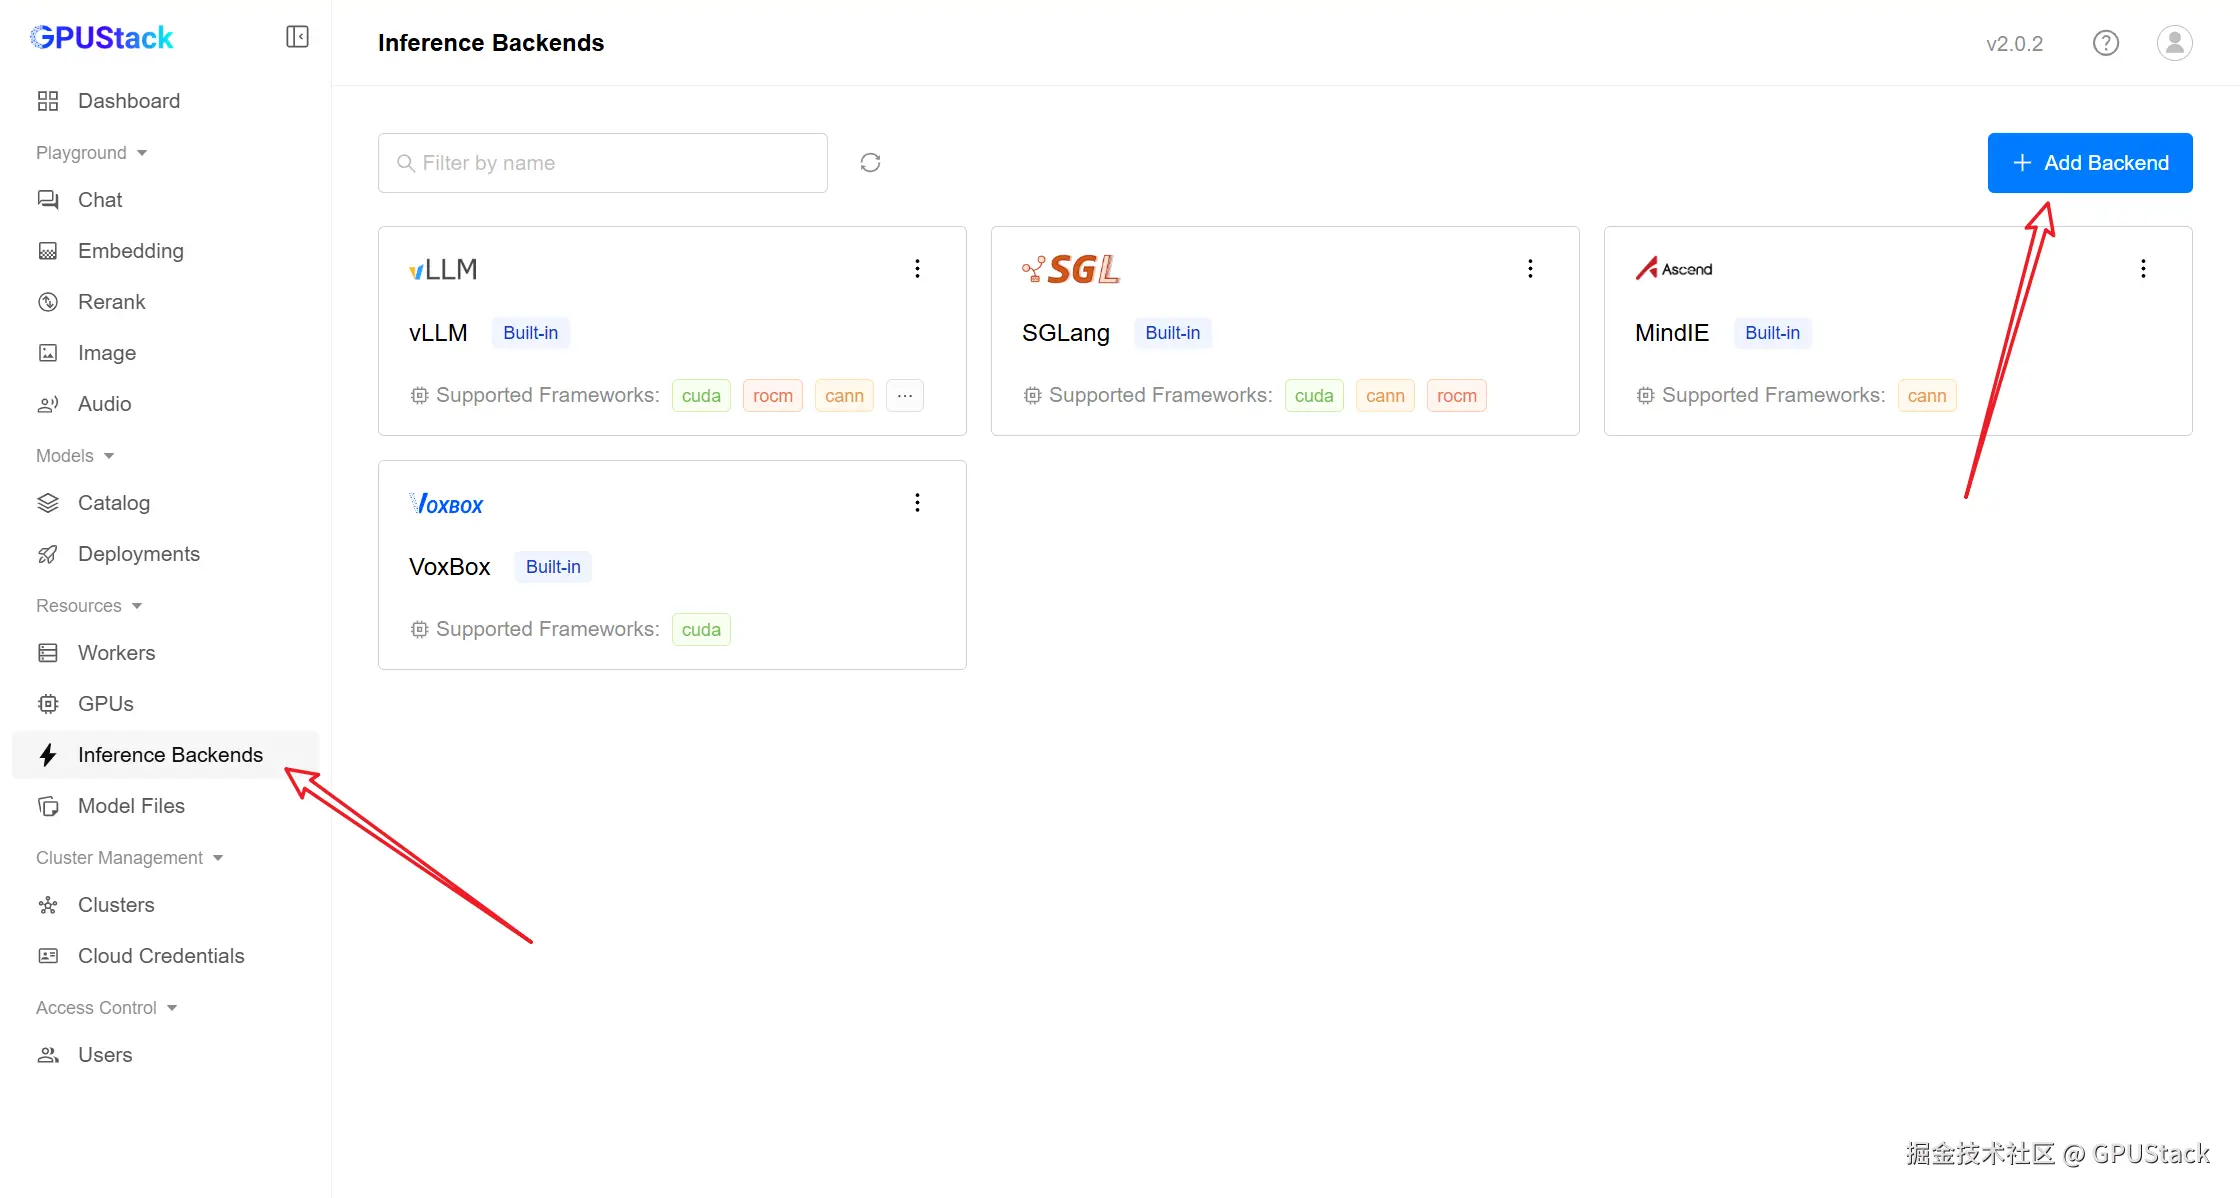Open the SGLang card three-dot menu

click(x=1530, y=268)
